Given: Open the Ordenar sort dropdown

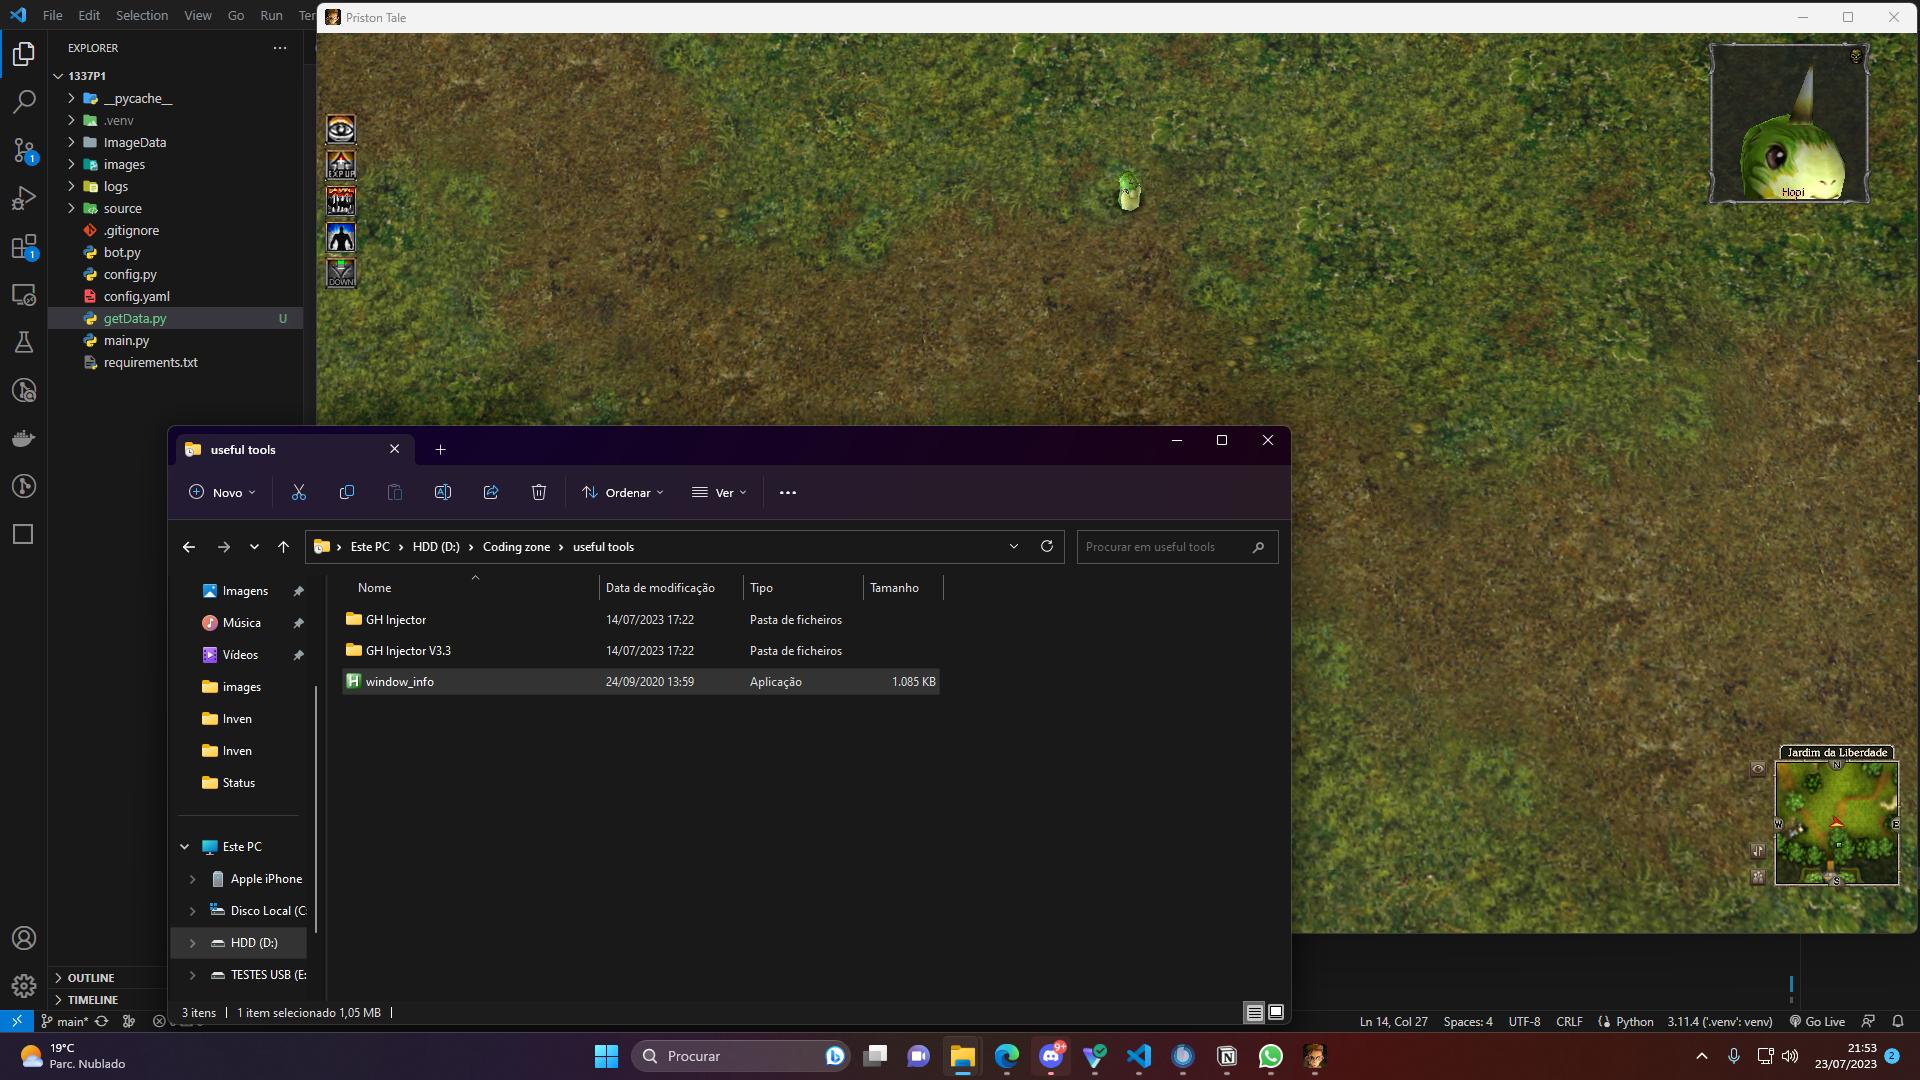Looking at the screenshot, I should click(x=623, y=492).
